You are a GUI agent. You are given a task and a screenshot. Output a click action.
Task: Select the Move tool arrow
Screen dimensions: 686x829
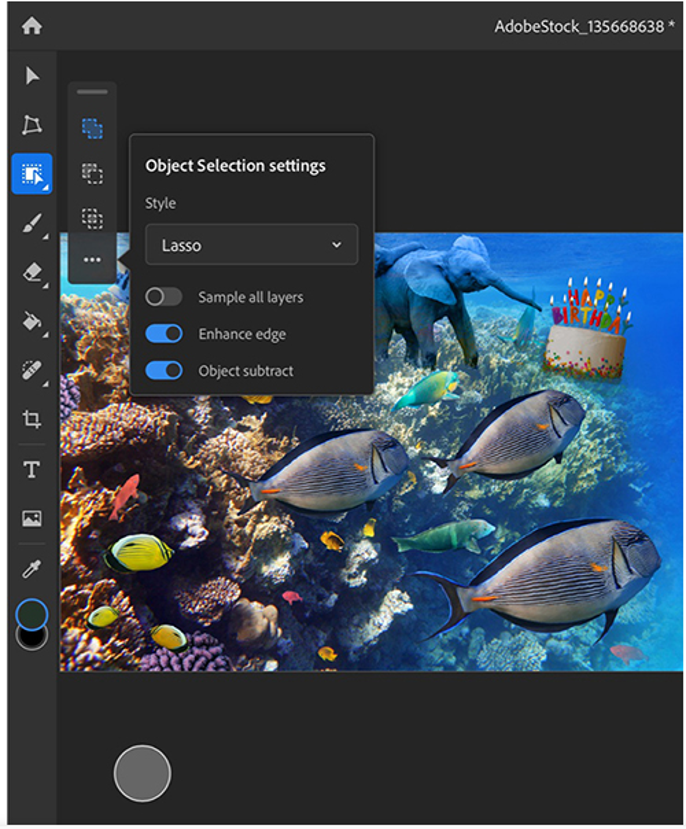[x=32, y=76]
